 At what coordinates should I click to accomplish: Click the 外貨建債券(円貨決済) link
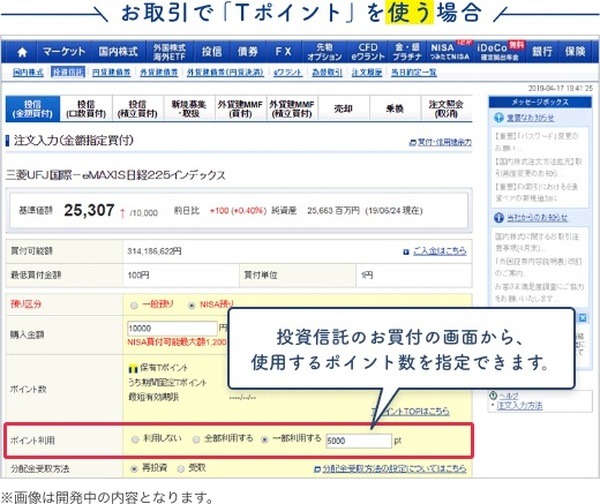pyautogui.click(x=225, y=72)
